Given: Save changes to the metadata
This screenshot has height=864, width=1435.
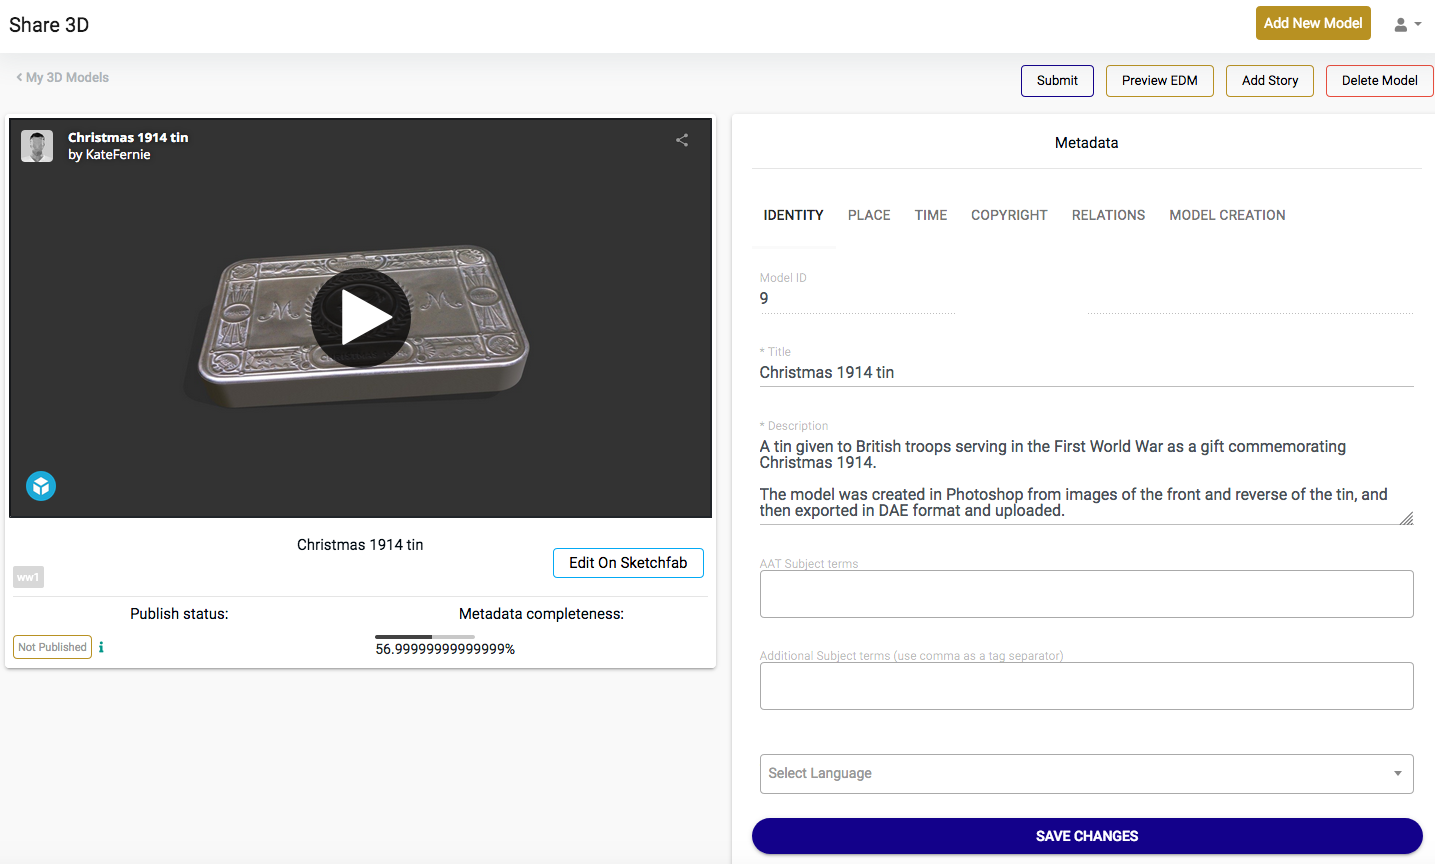Looking at the screenshot, I should pyautogui.click(x=1086, y=836).
